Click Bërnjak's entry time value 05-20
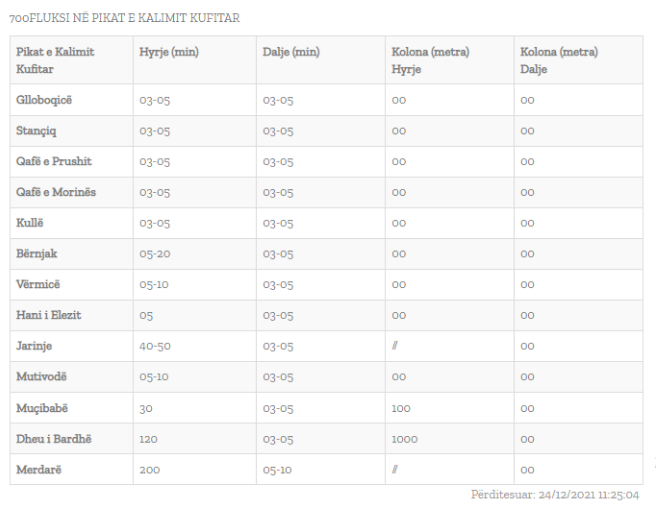Image resolution: width=663 pixels, height=509 pixels. pyautogui.click(x=155, y=254)
